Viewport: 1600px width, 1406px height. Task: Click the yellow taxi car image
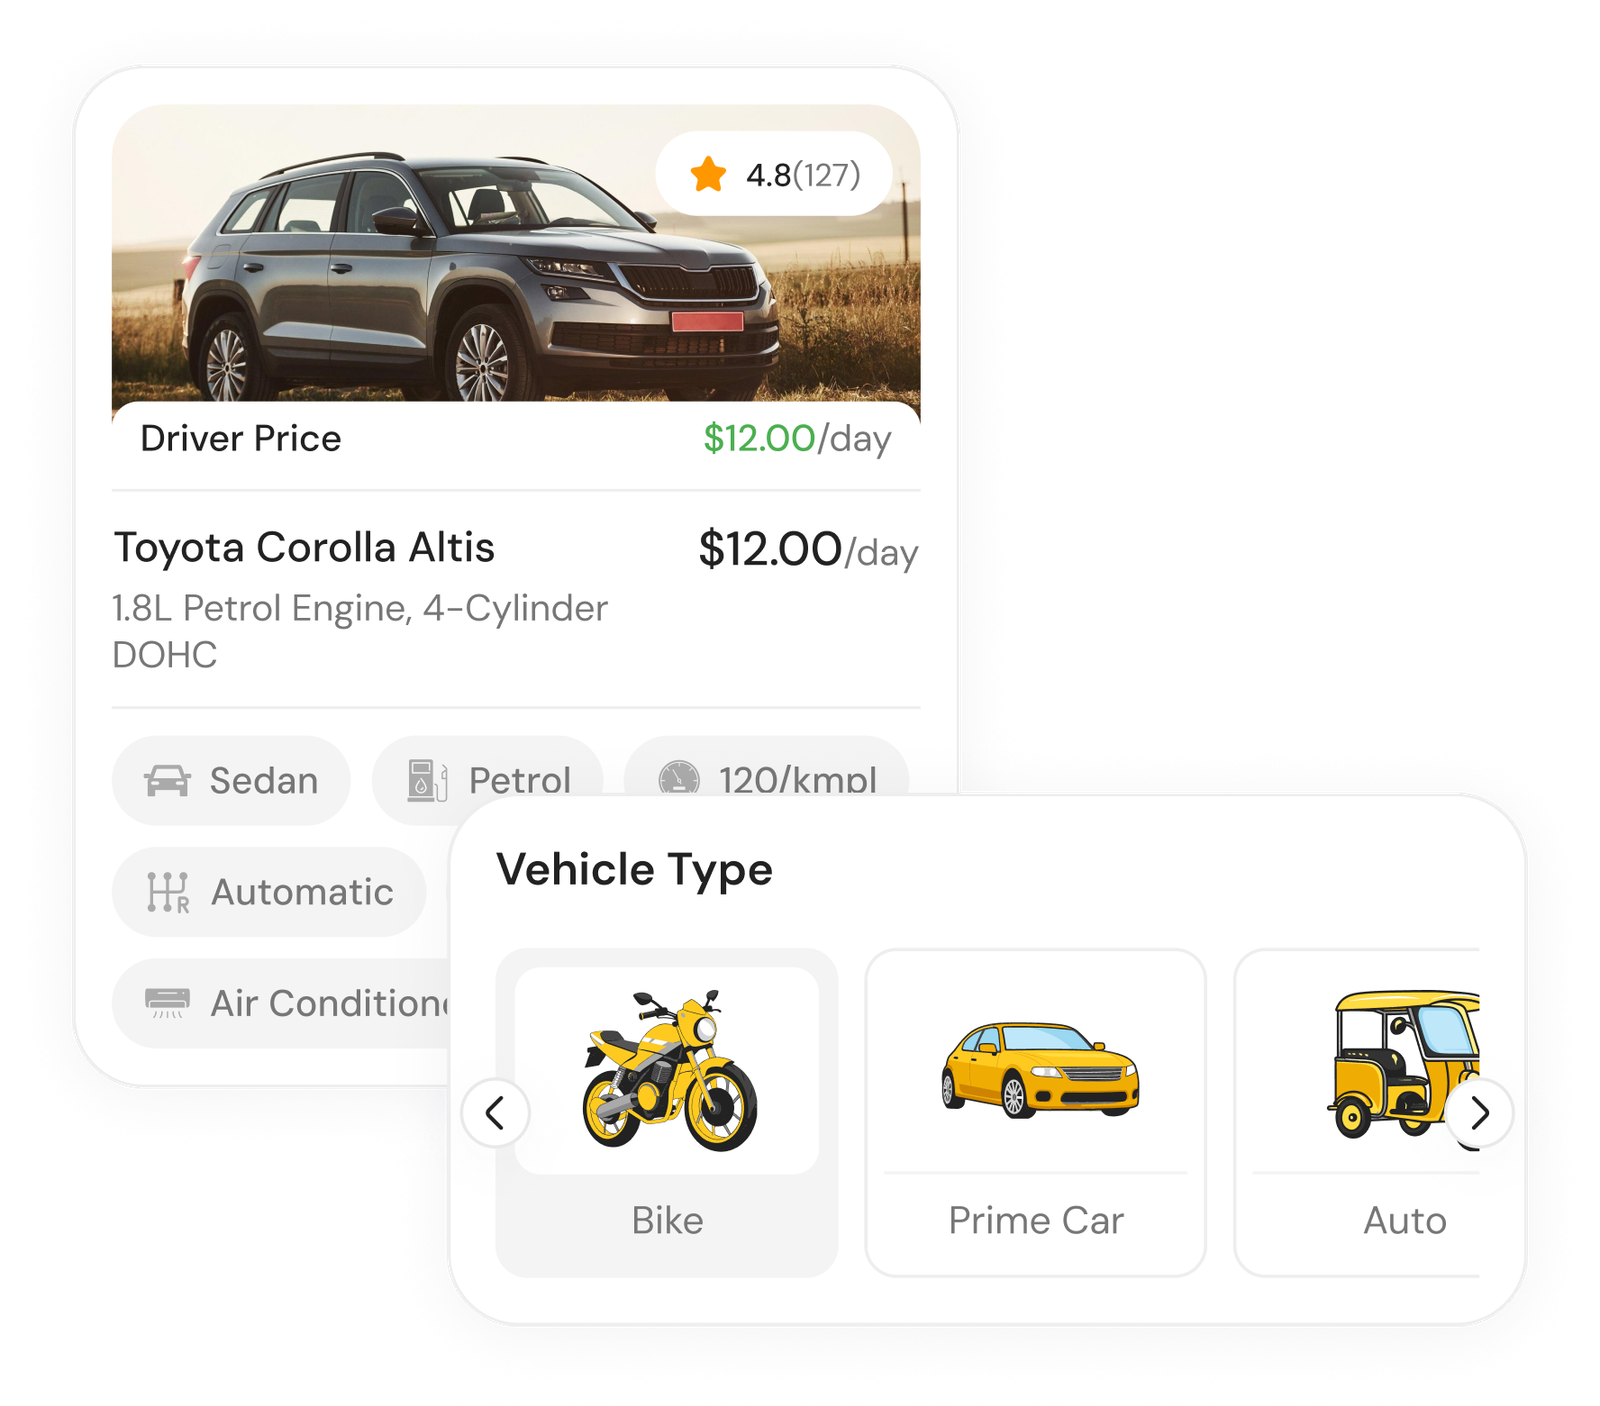pyautogui.click(x=1039, y=1069)
